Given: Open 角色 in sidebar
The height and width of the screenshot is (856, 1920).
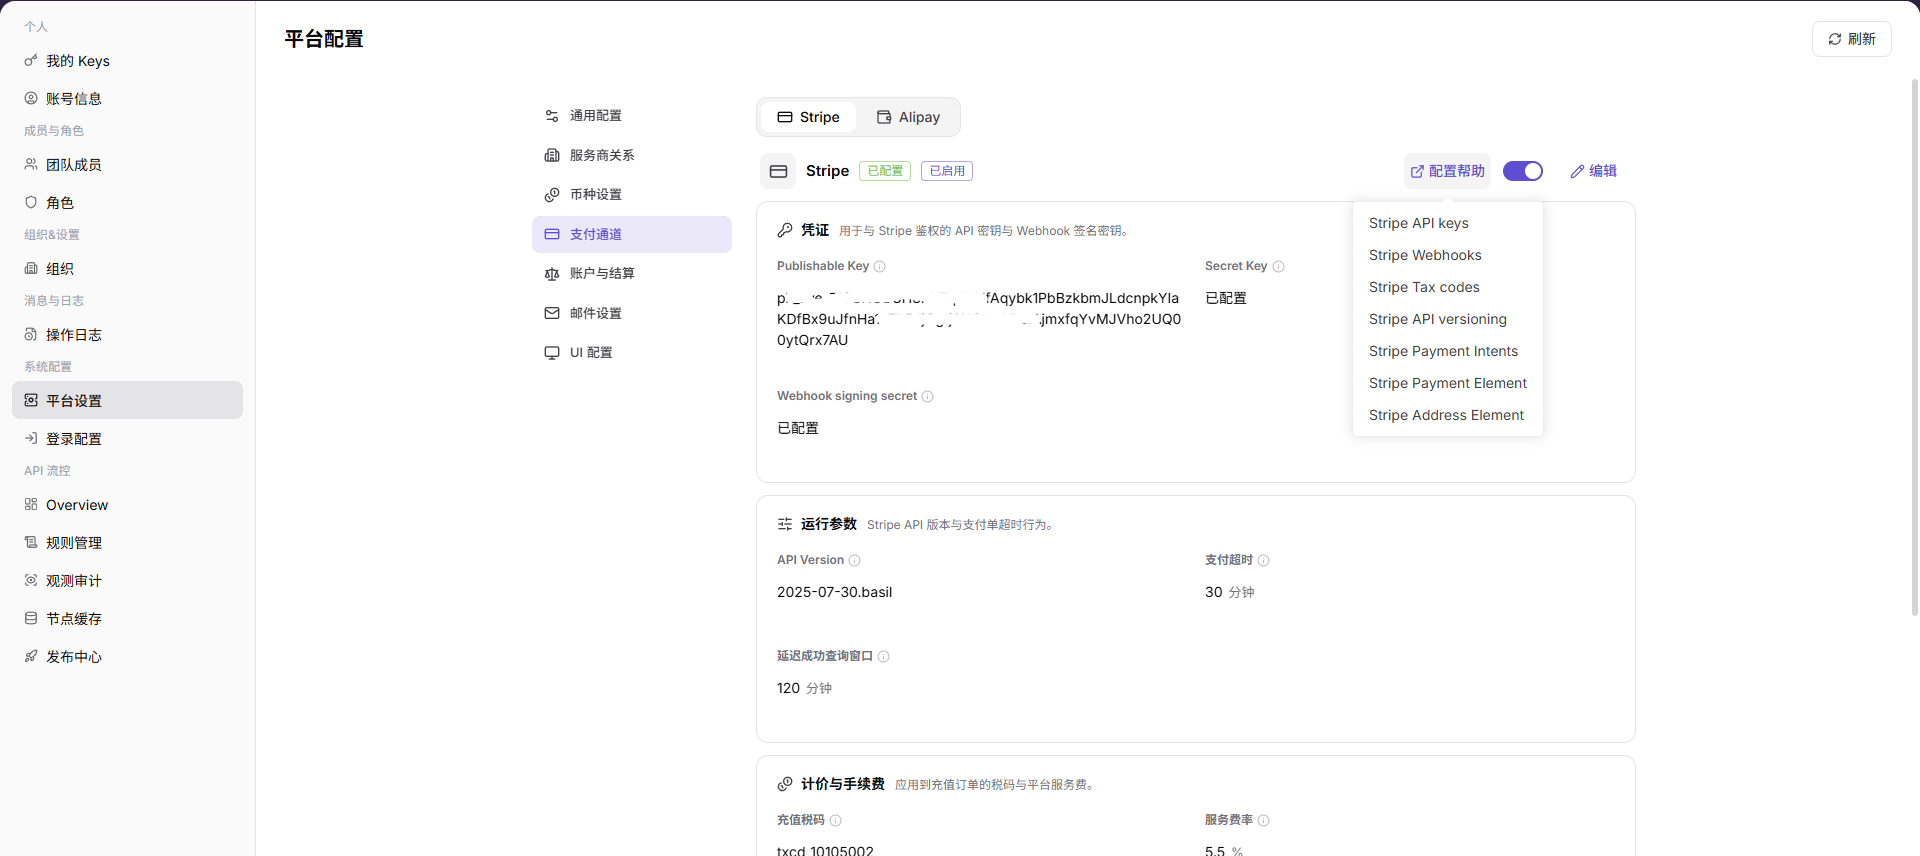Looking at the screenshot, I should (127, 203).
